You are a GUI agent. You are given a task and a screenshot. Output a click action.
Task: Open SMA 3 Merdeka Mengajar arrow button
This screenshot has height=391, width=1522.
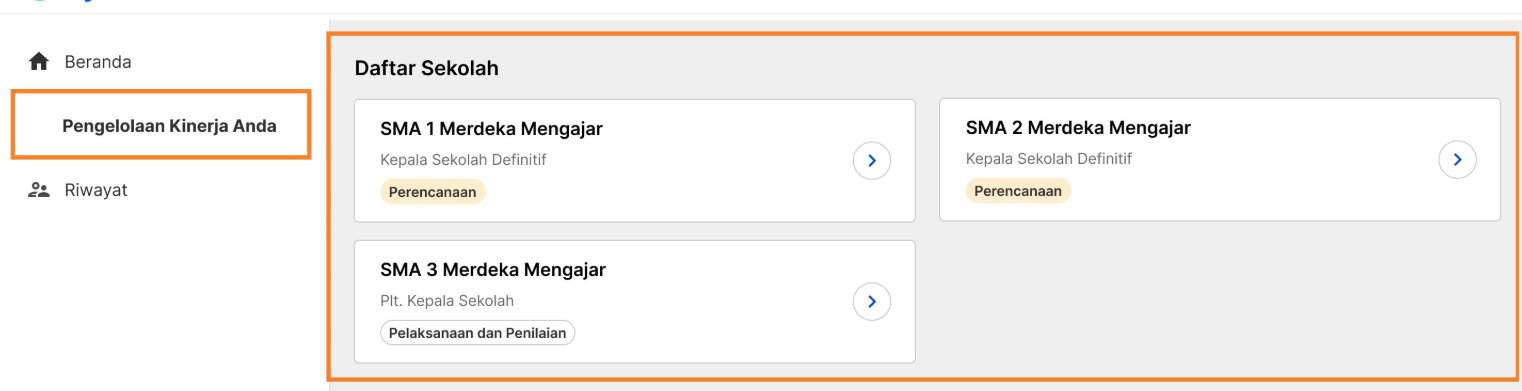pyautogui.click(x=872, y=301)
